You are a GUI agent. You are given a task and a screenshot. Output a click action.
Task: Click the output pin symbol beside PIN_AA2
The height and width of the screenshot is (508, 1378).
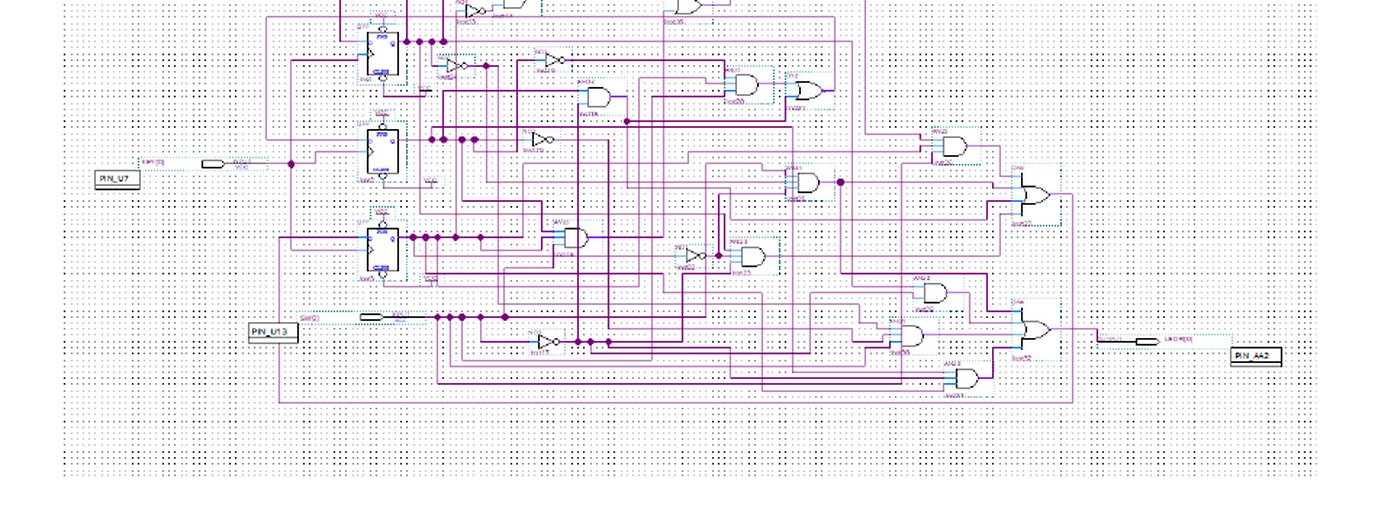[x=1147, y=342]
